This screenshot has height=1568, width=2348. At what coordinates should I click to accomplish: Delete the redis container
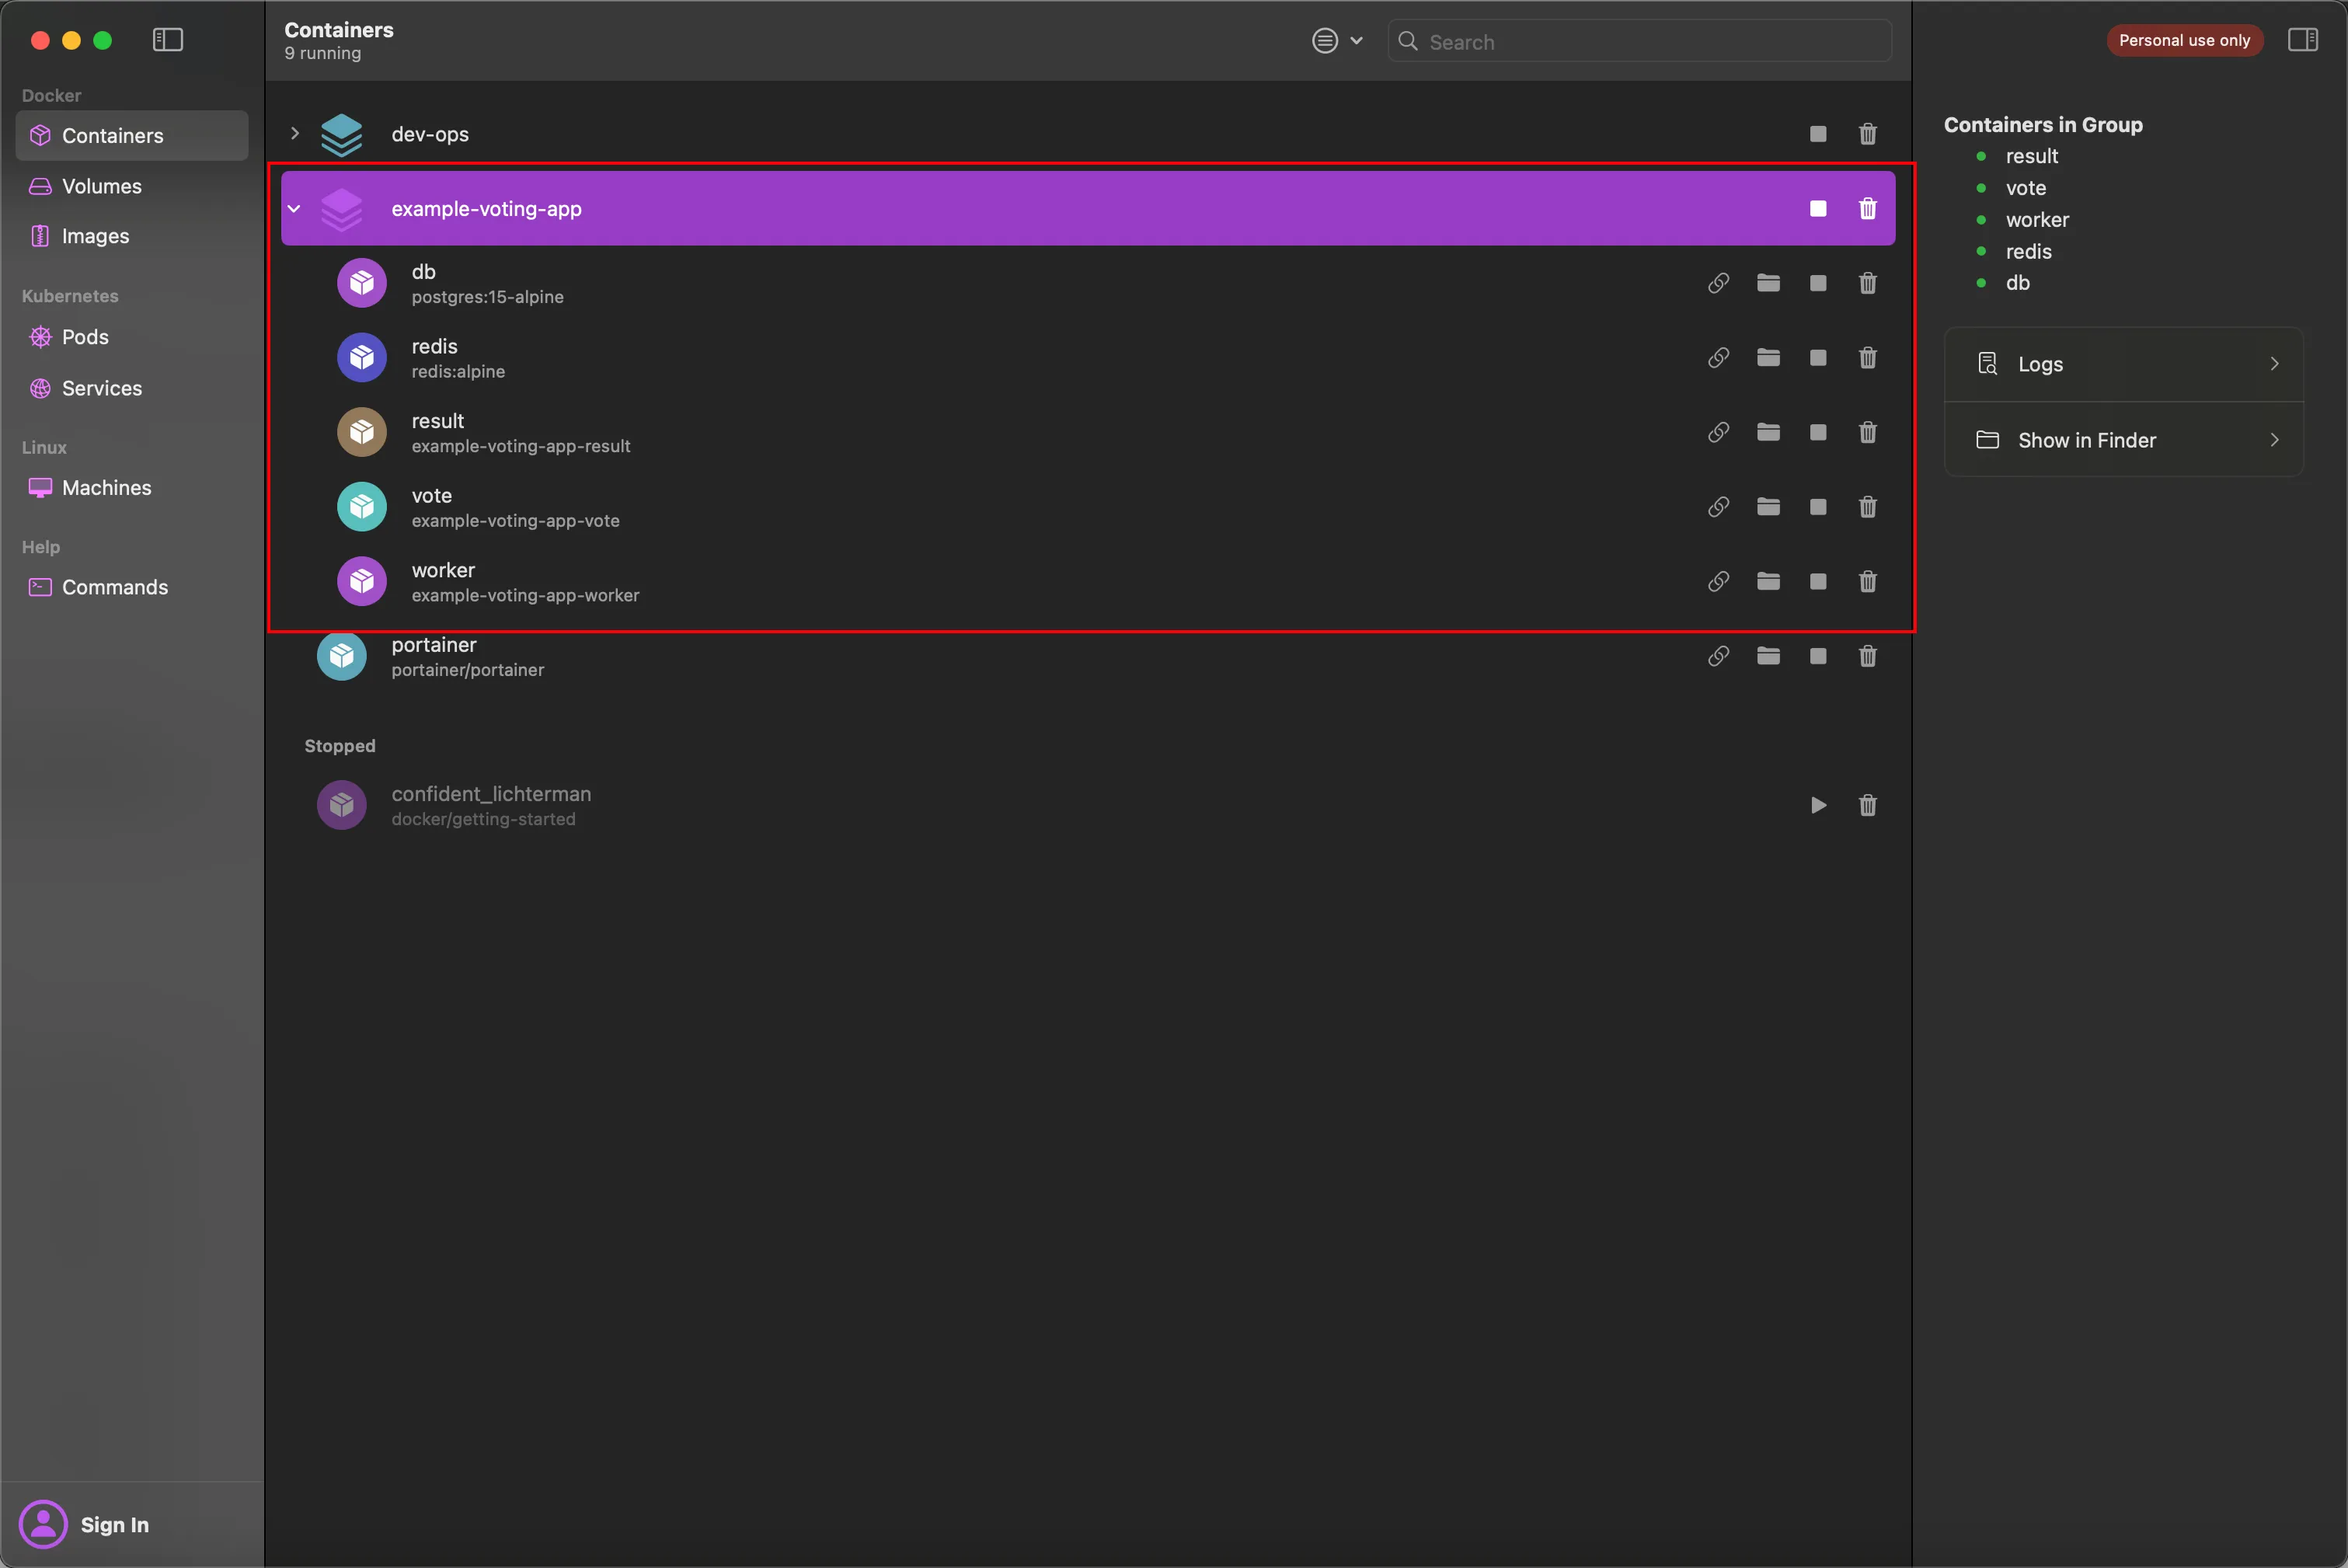coord(1867,357)
